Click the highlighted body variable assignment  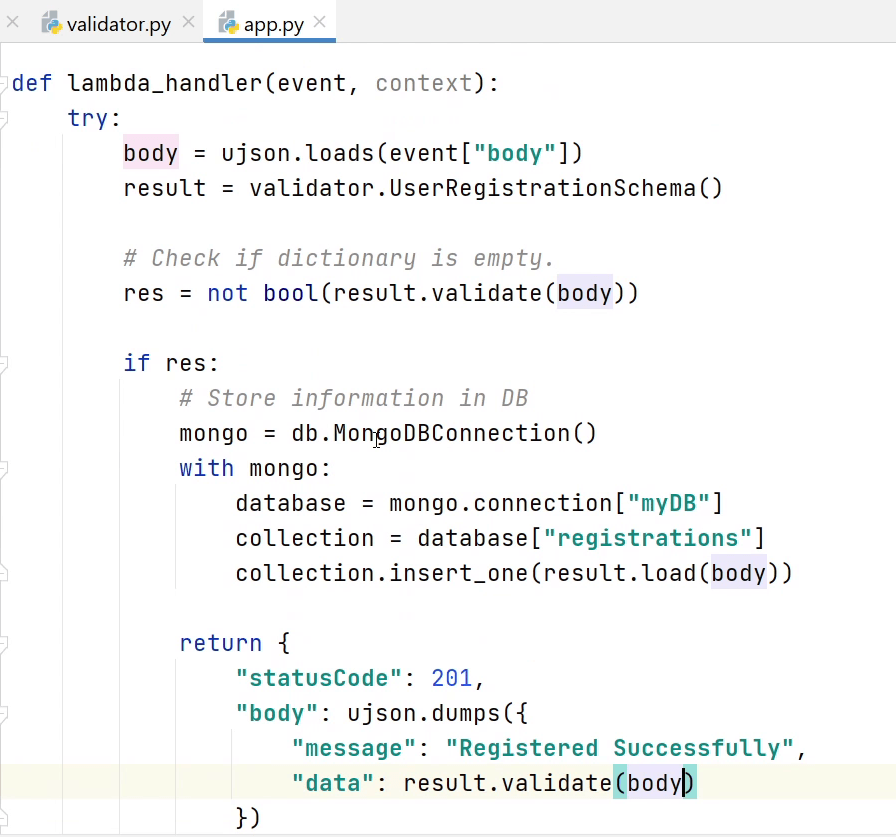click(x=150, y=153)
